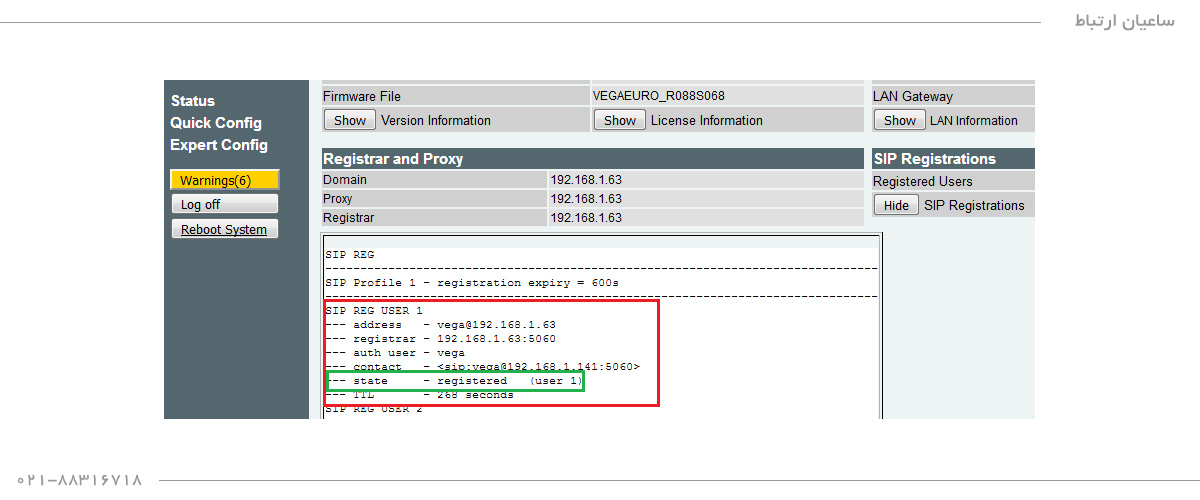This screenshot has width=1200, height=500.
Task: Click the firmware file name VEGAEURO_R088S068
Action: click(658, 96)
